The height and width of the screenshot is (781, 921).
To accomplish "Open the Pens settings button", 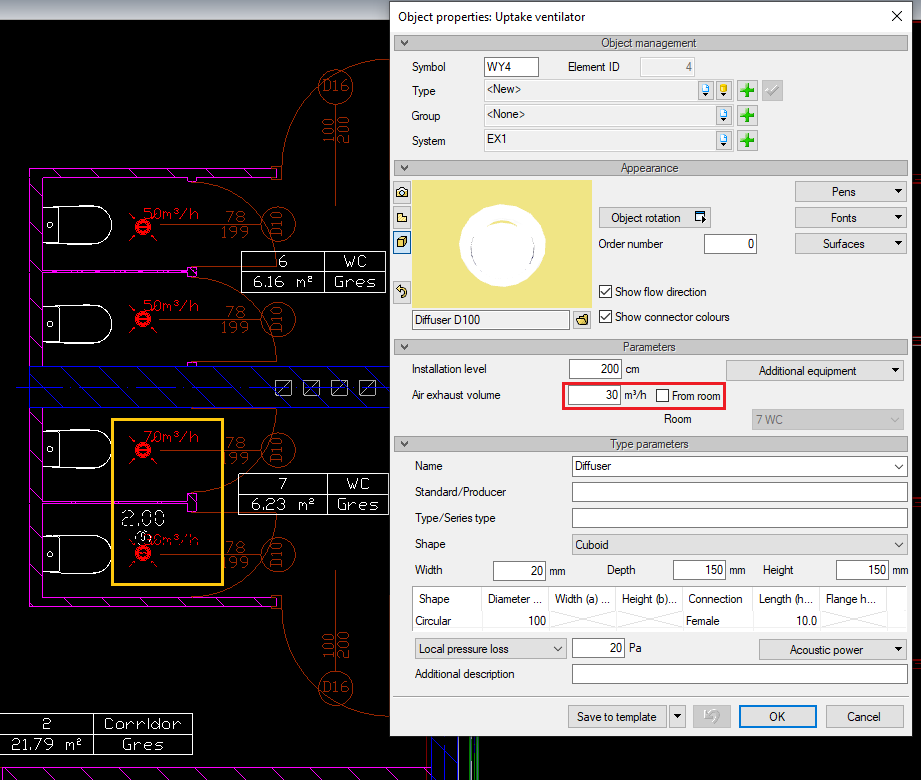I will click(850, 191).
